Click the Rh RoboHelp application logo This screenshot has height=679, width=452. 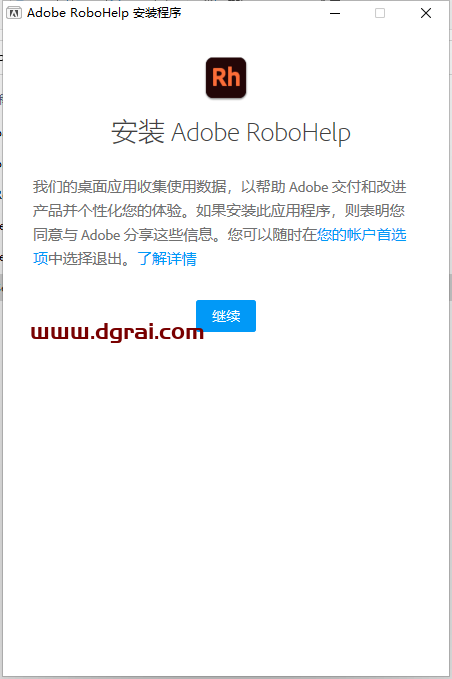[226, 78]
